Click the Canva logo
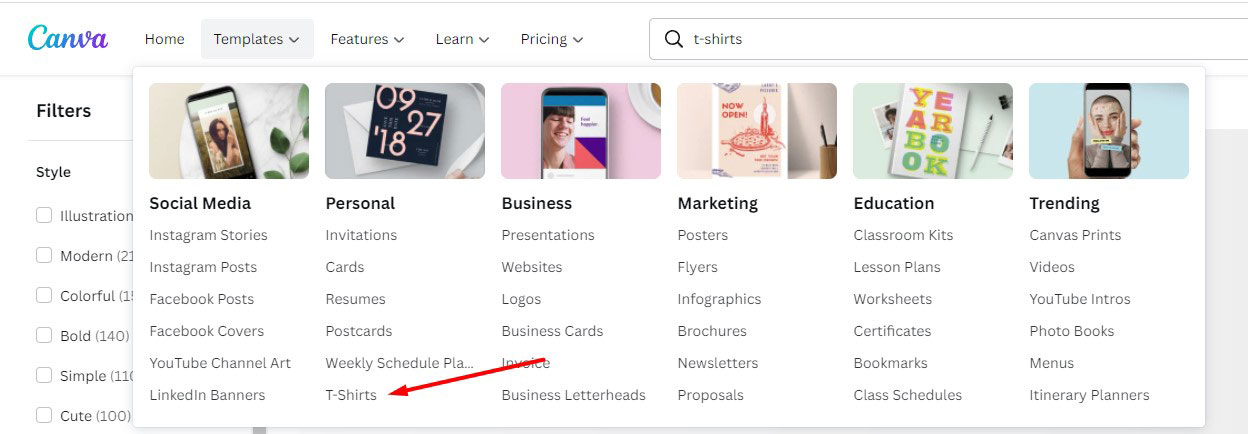This screenshot has width=1248, height=434. click(x=68, y=38)
